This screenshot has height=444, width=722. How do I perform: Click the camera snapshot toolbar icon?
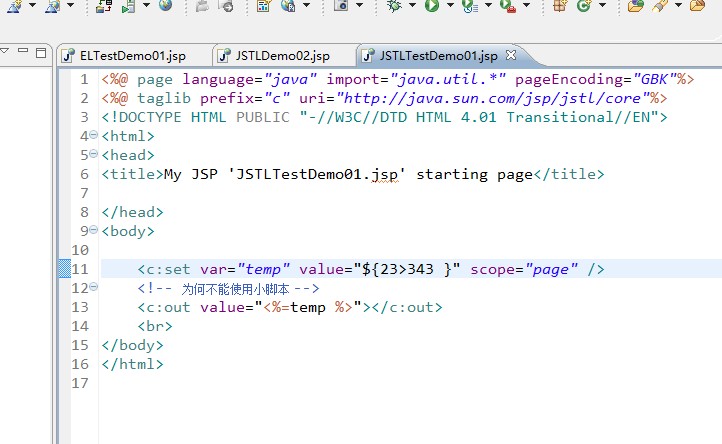pos(341,6)
